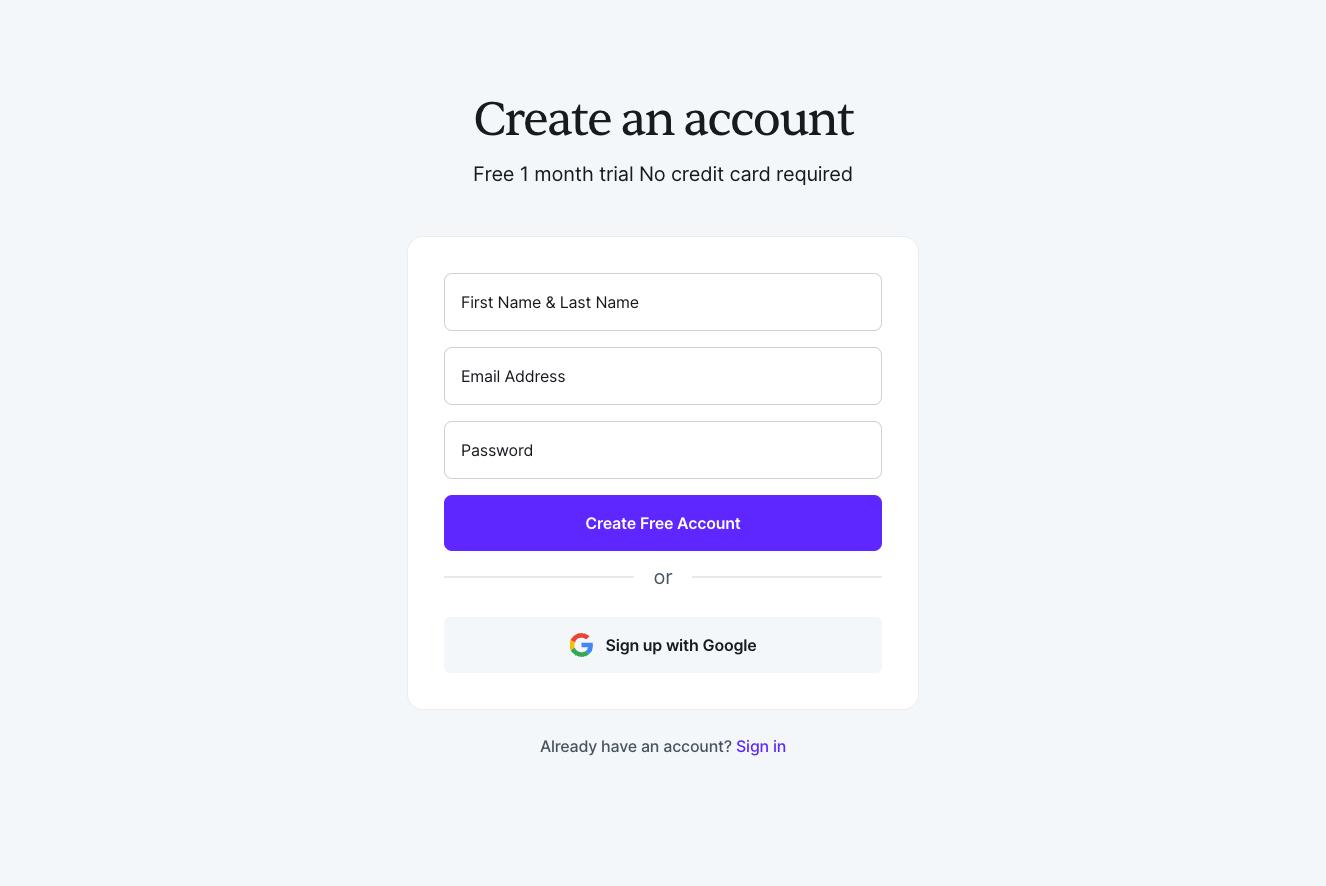The height and width of the screenshot is (886, 1326).
Task: Open the Sign in link
Action: click(760, 746)
